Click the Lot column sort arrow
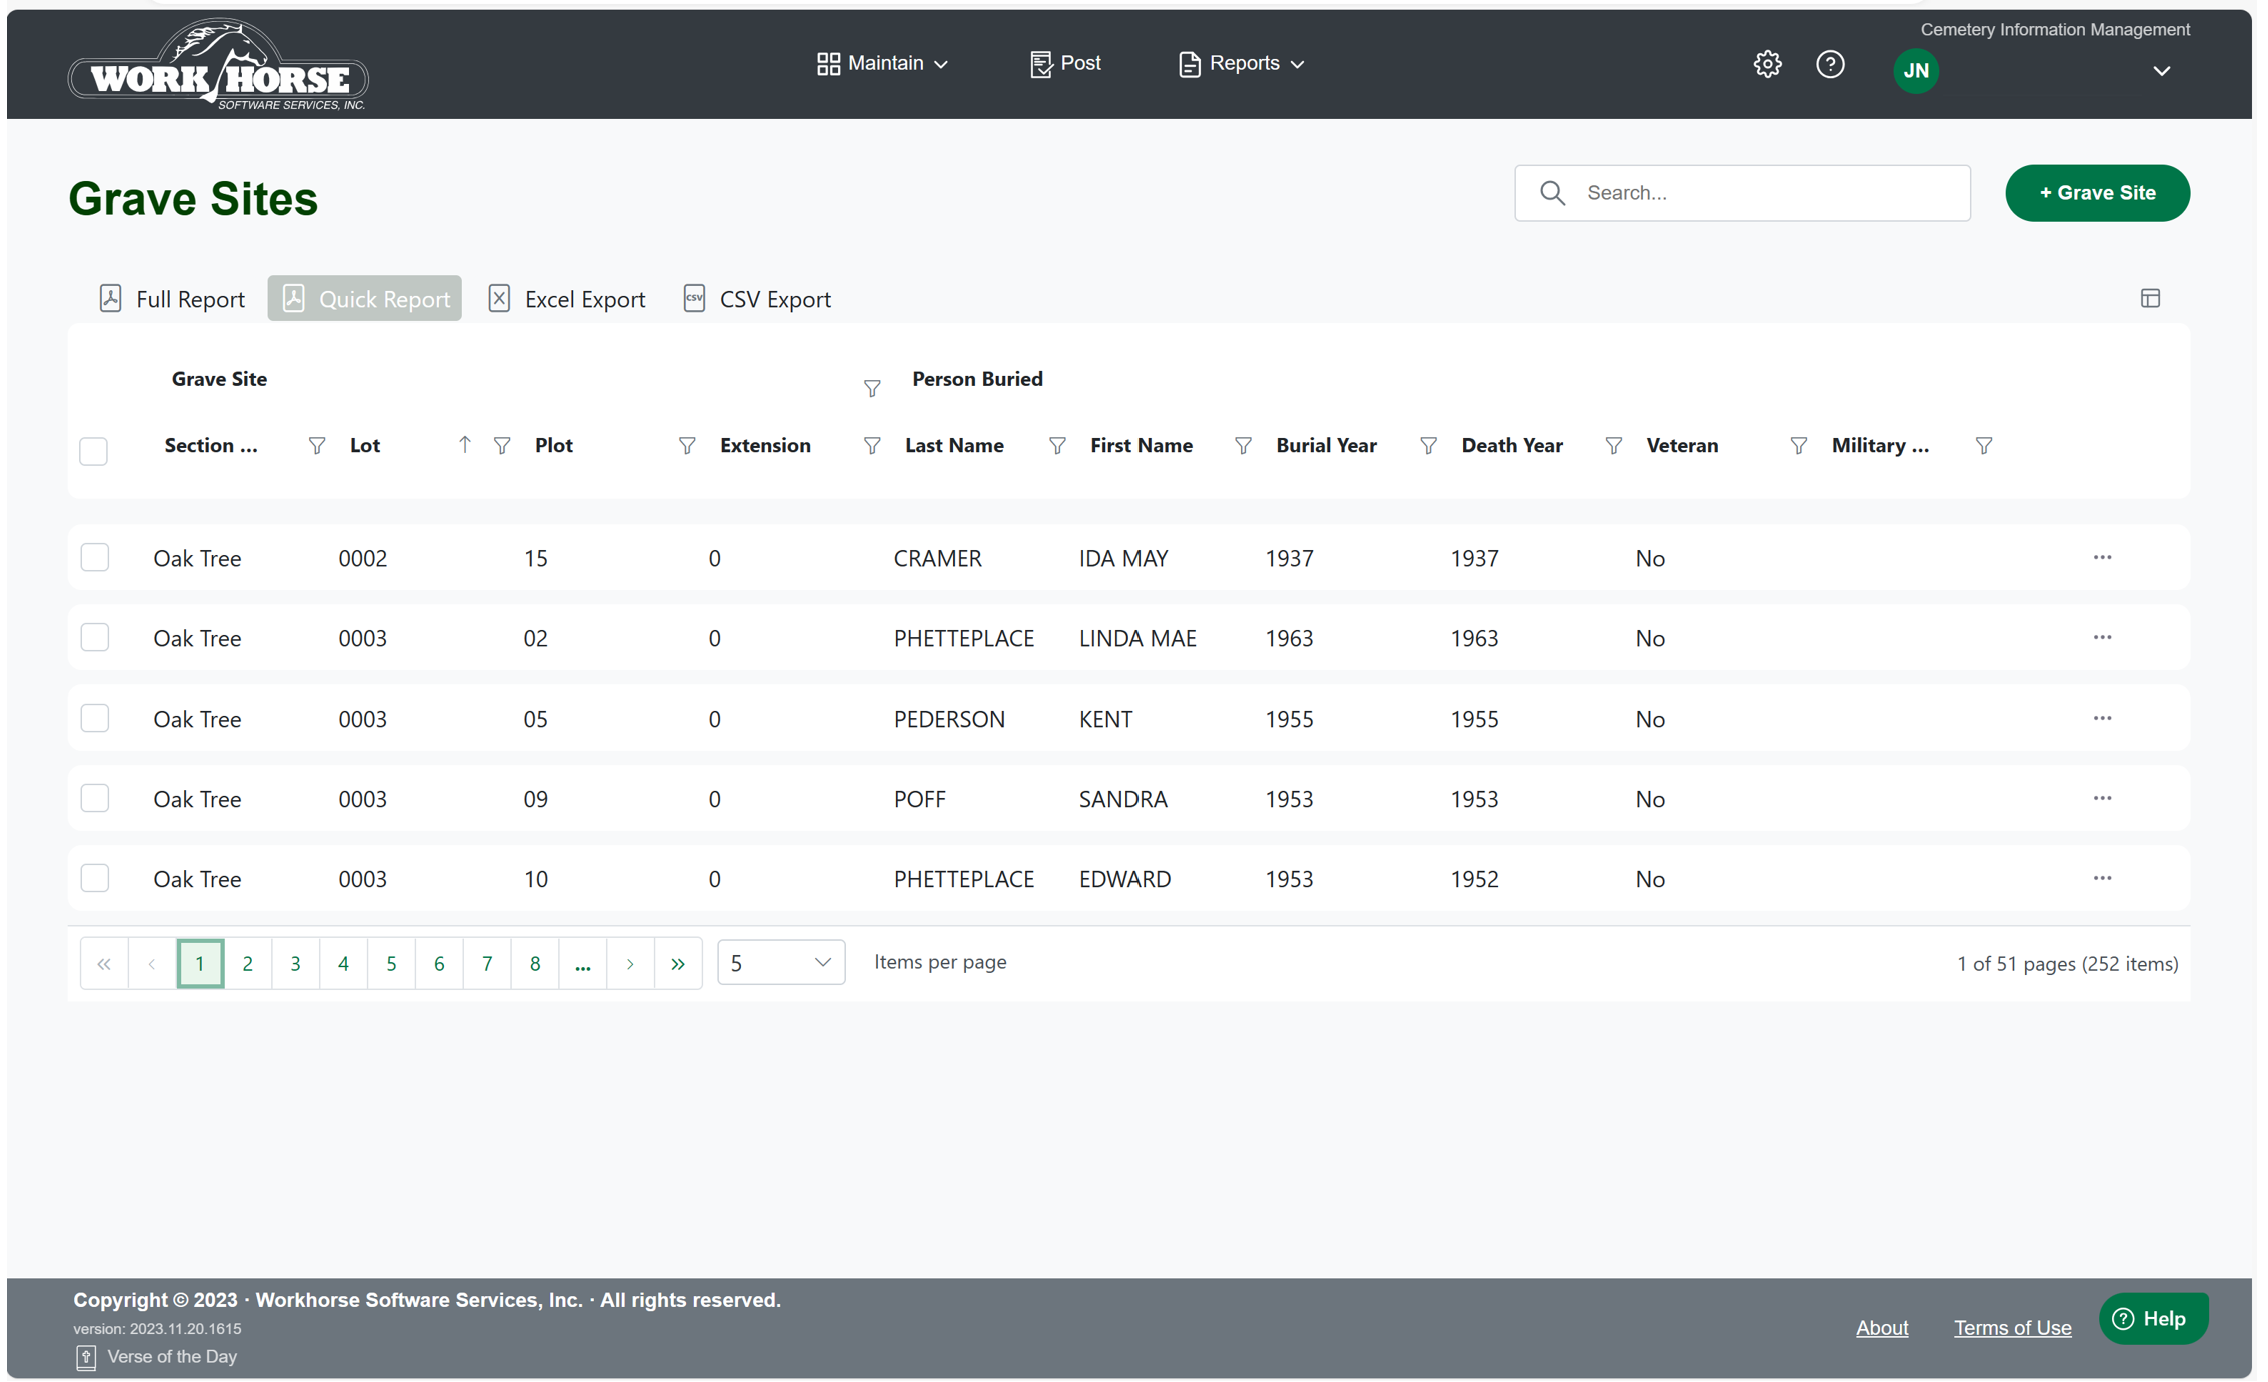This screenshot has height=1382, width=2268. 464,445
